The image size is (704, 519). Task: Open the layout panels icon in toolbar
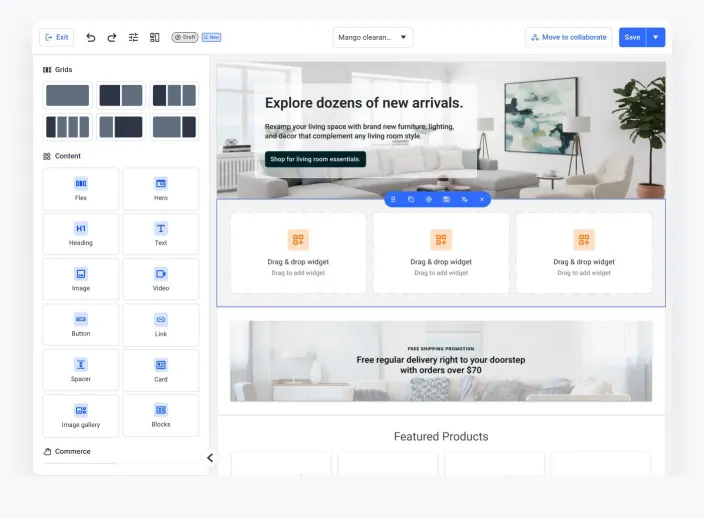154,37
